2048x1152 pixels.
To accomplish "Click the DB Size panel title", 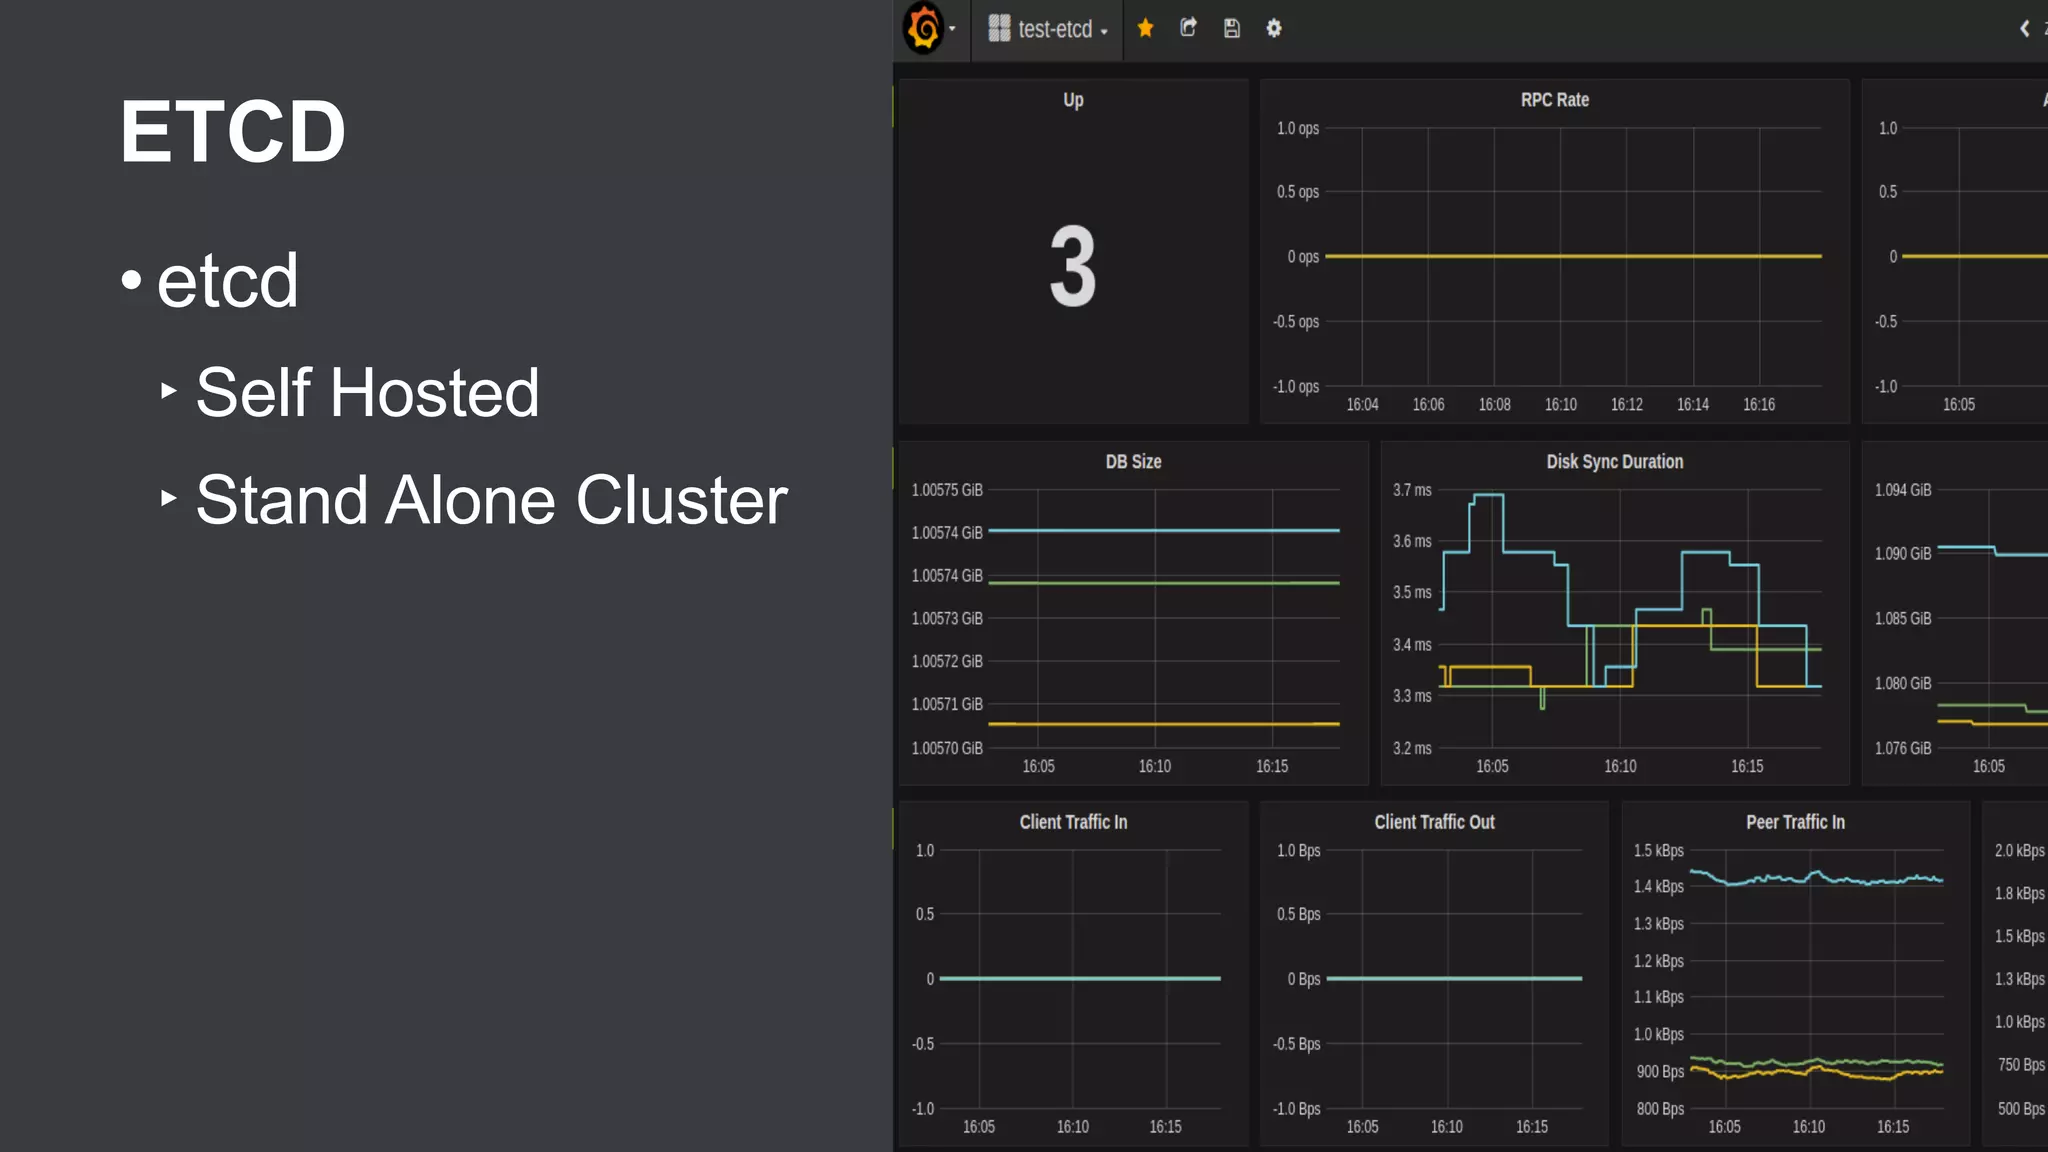I will 1133,462.
